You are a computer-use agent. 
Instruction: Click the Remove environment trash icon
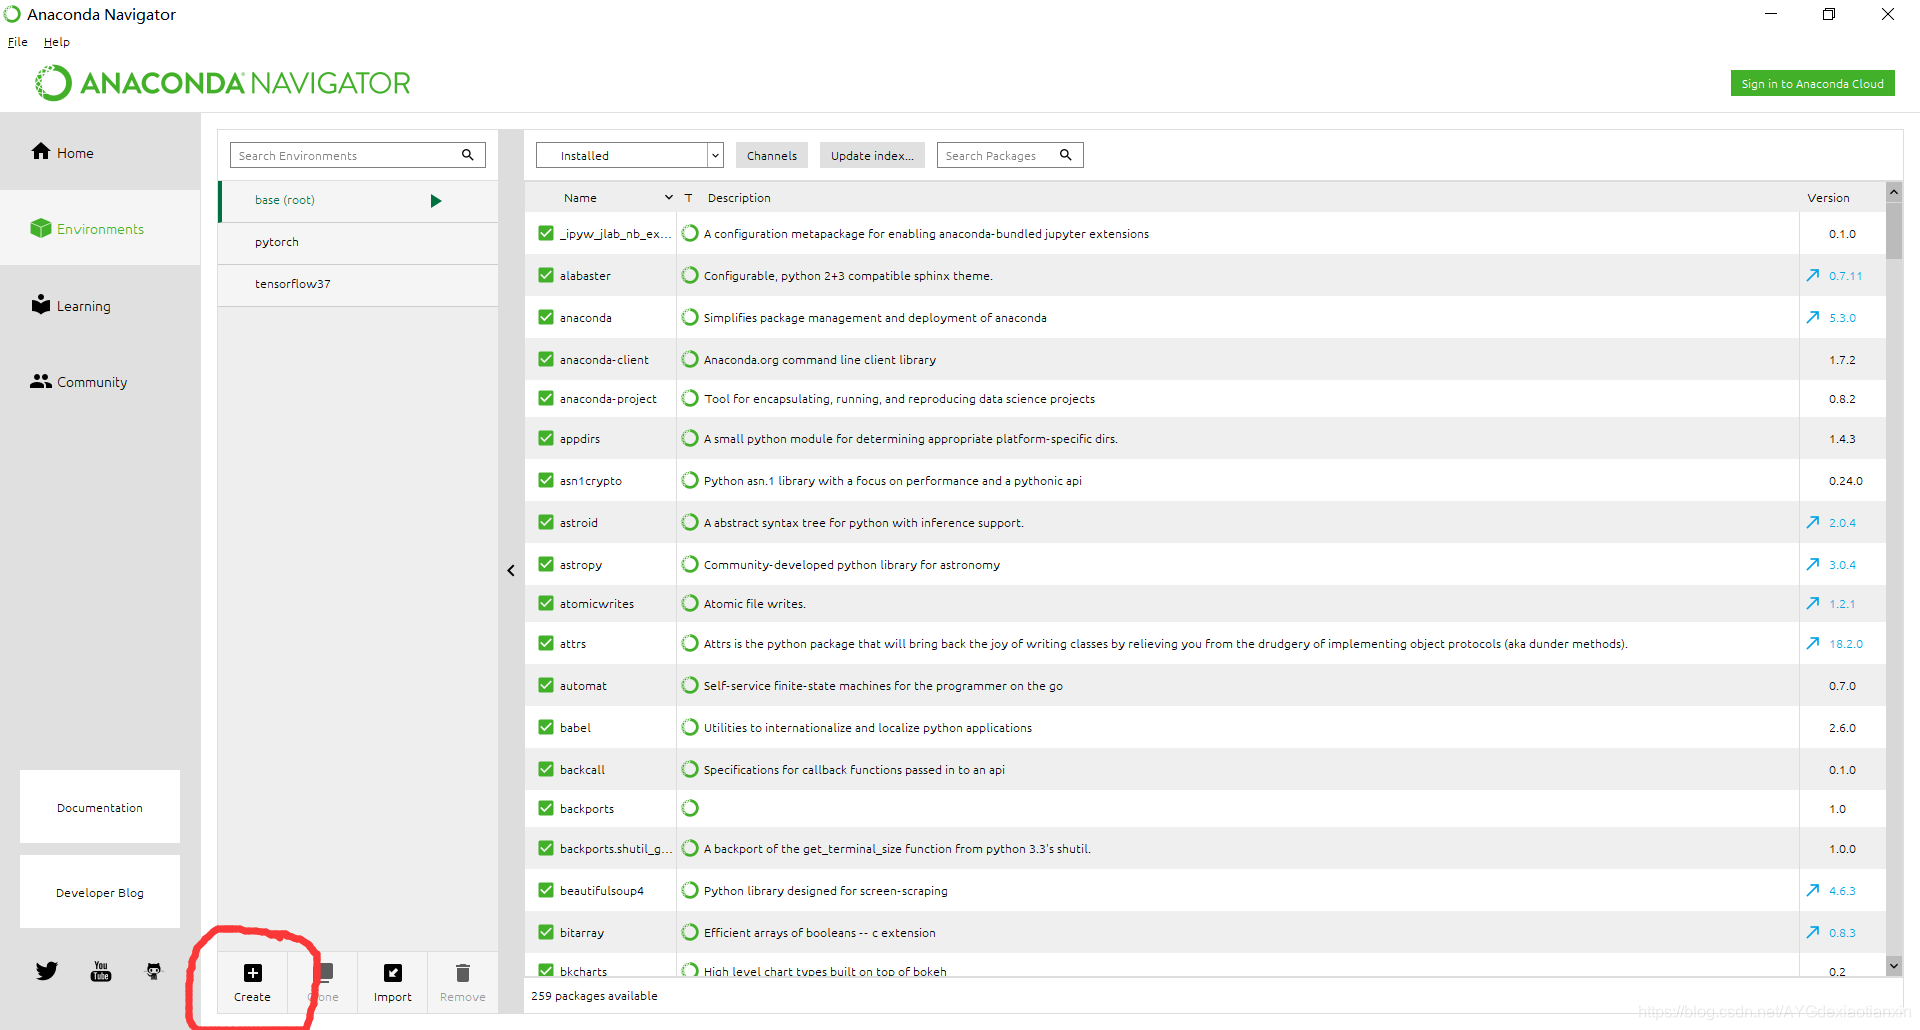pos(462,973)
